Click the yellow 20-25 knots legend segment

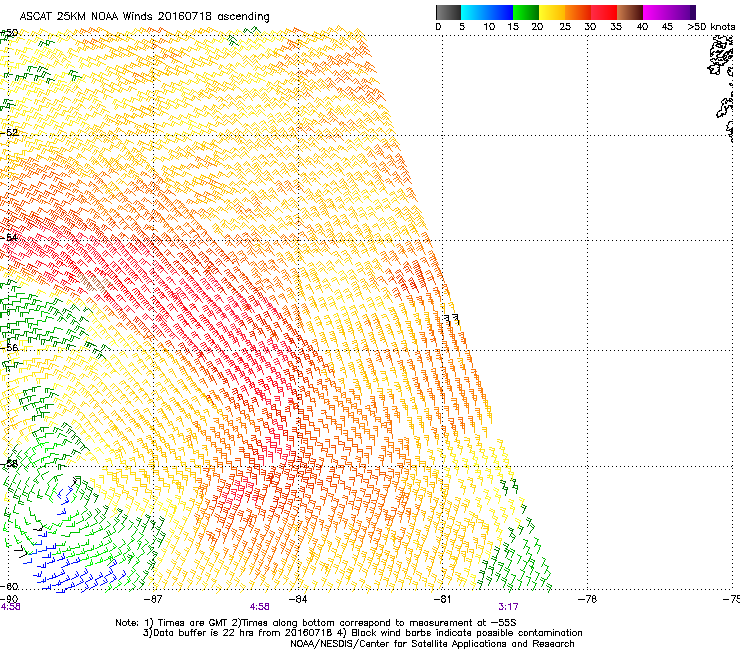[552, 12]
